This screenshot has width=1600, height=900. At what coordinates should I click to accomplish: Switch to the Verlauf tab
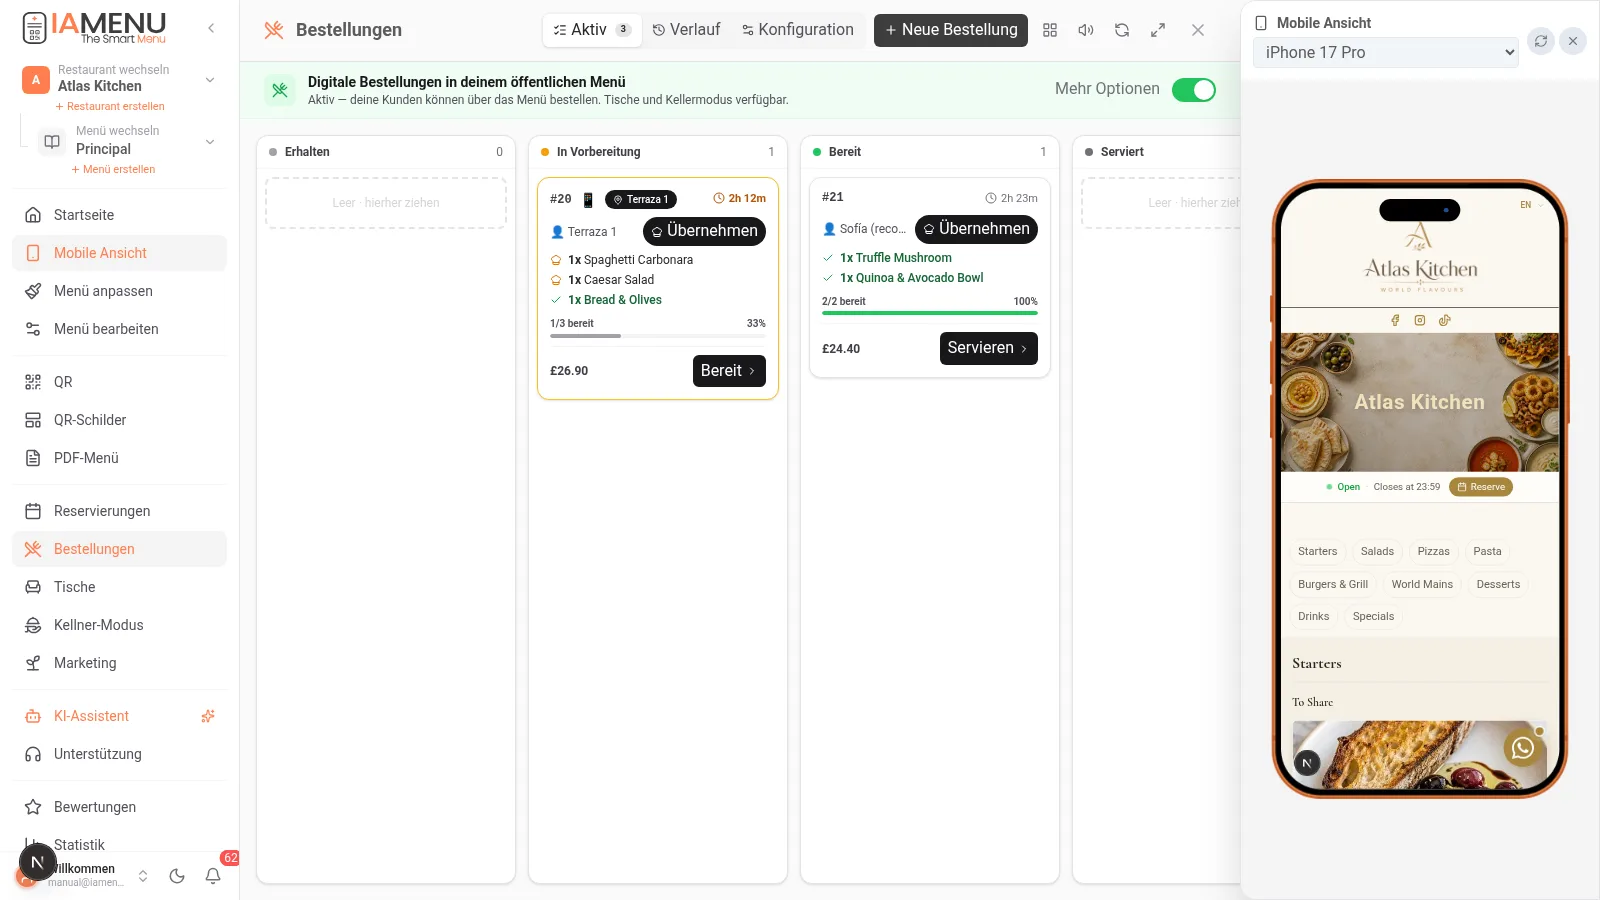686,30
